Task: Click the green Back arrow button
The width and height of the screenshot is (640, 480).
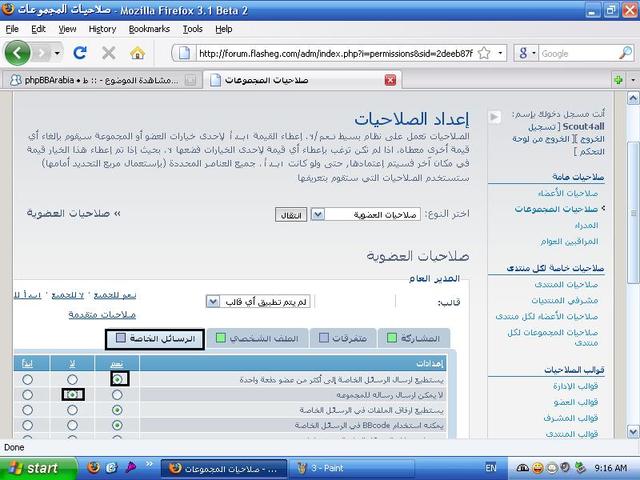Action: point(17,53)
